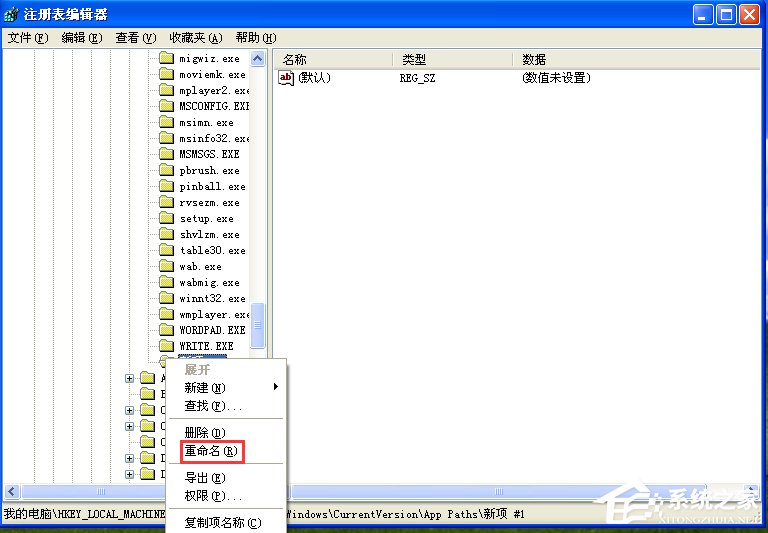The image size is (768, 533).
Task: Minimize the Registry Editor window
Action: click(x=702, y=15)
